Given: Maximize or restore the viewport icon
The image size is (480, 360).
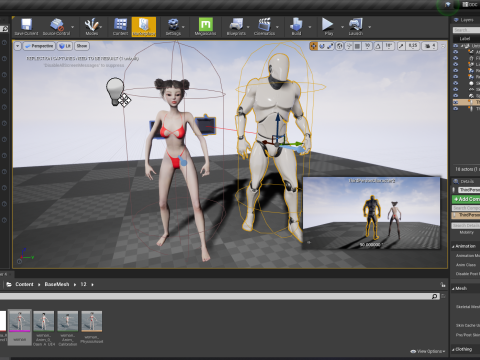Looking at the screenshot, I should (443, 46).
